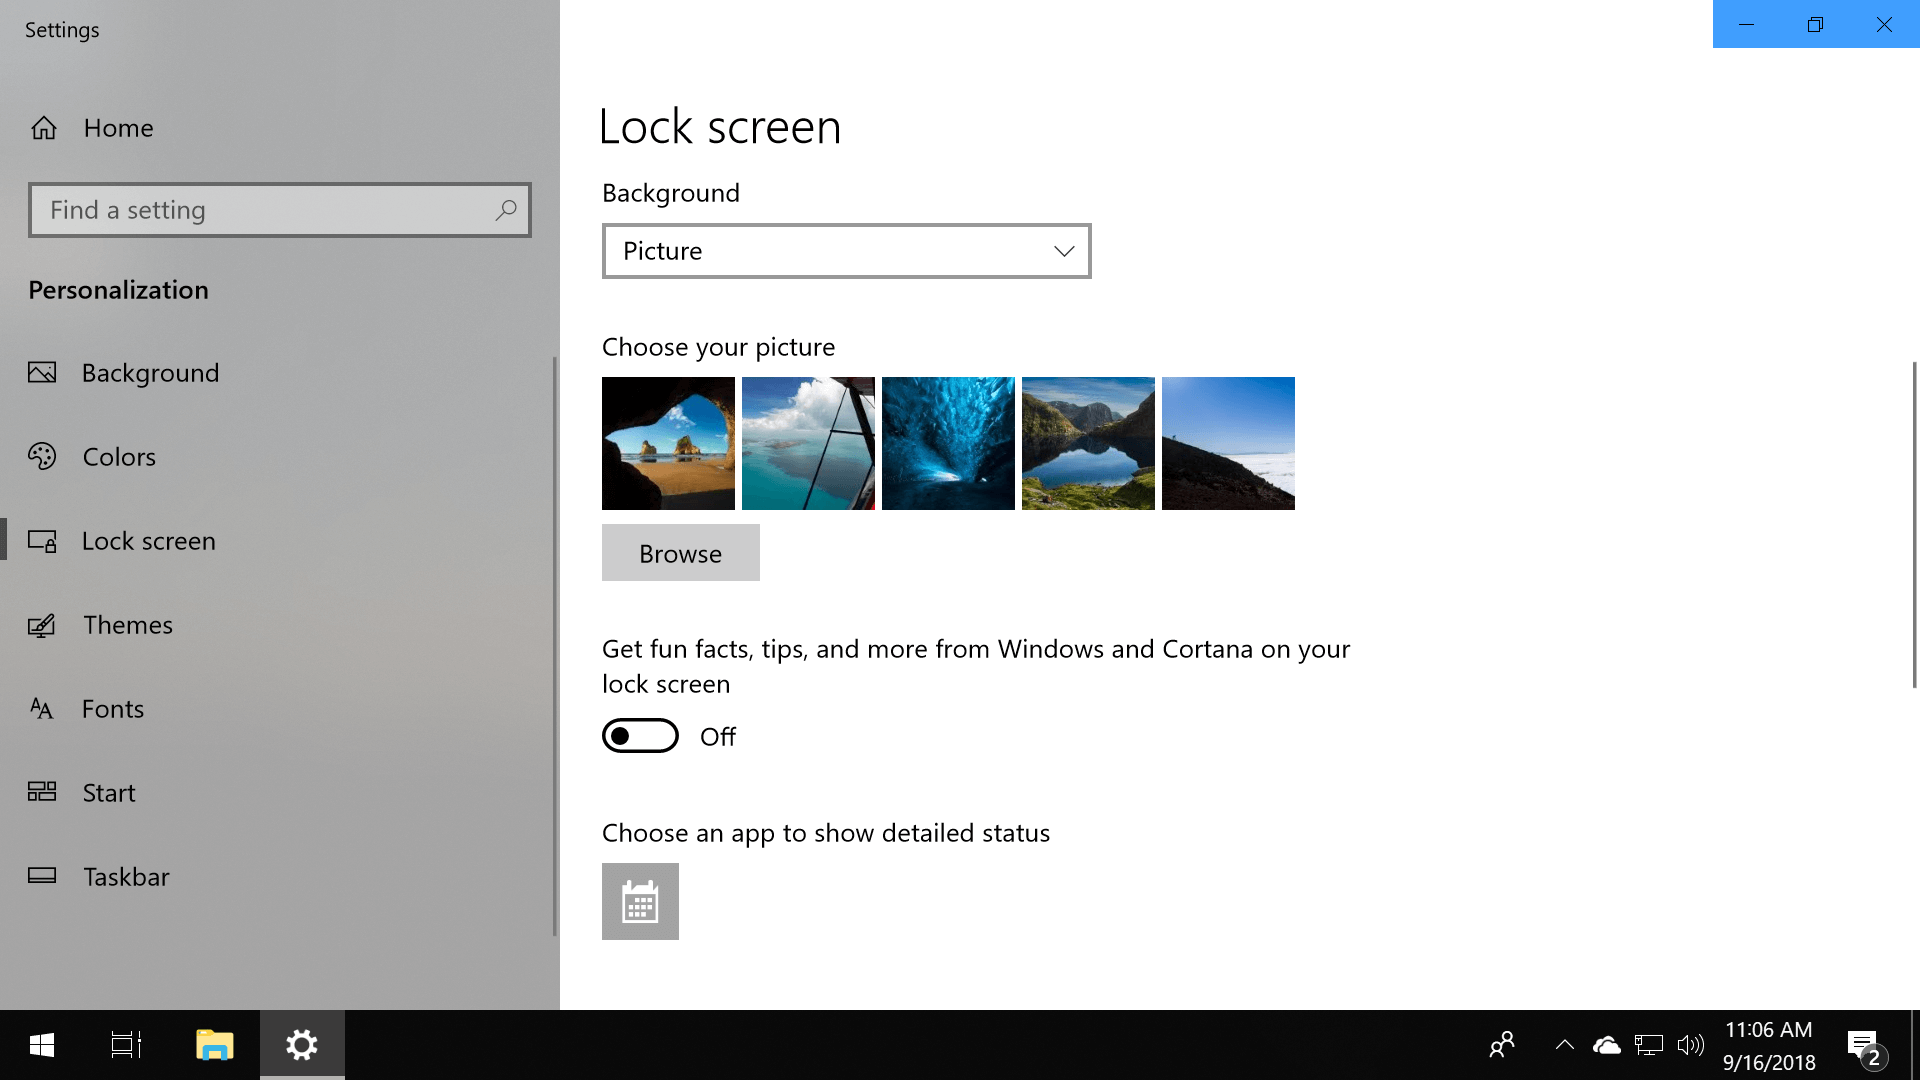1920x1080 pixels.
Task: Choose the blue ice cave wallpaper
Action: [x=947, y=442]
